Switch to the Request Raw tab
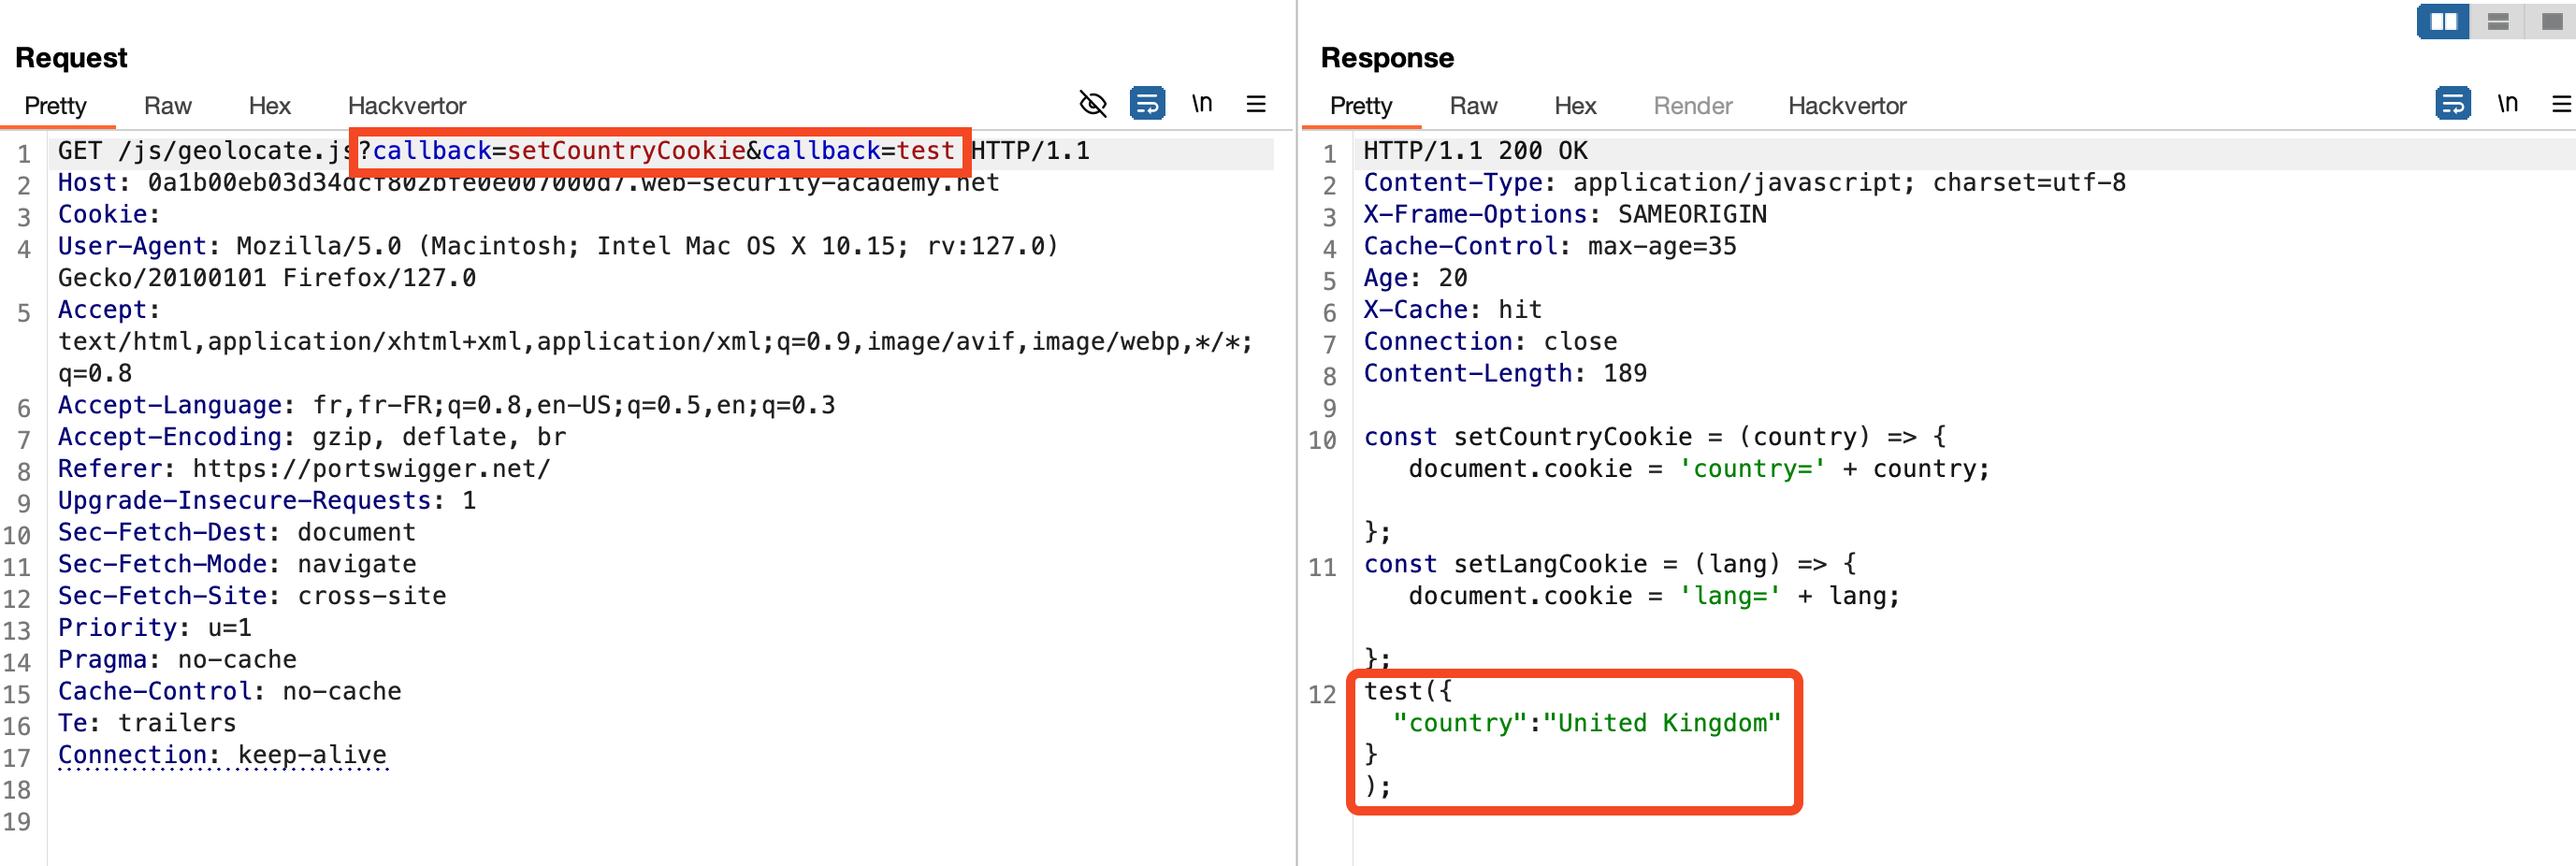Screen dimensions: 2576x866 coord(167,106)
